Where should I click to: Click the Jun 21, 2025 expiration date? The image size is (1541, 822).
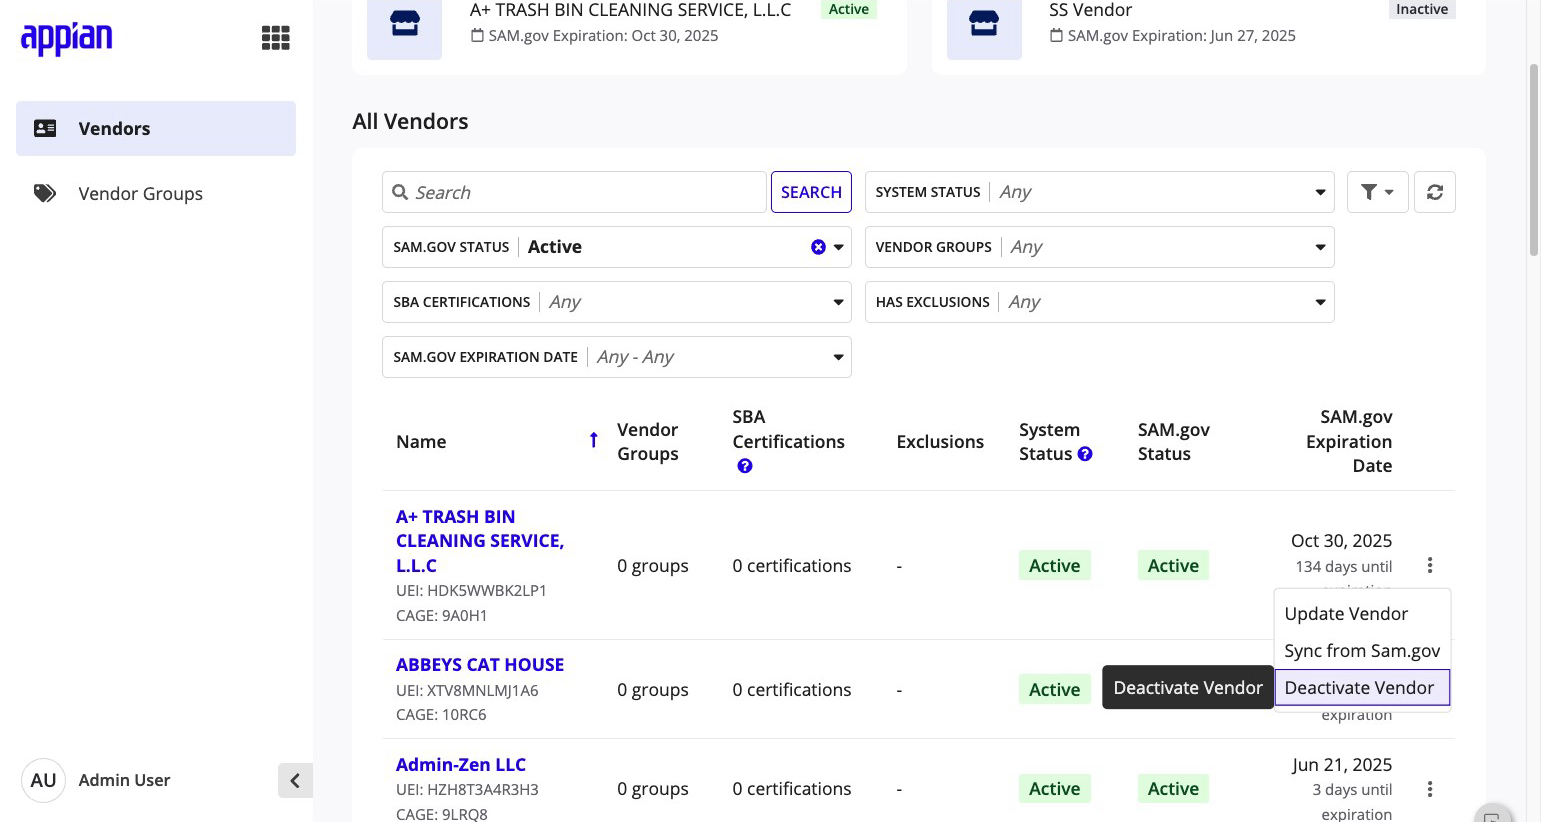1342,765
